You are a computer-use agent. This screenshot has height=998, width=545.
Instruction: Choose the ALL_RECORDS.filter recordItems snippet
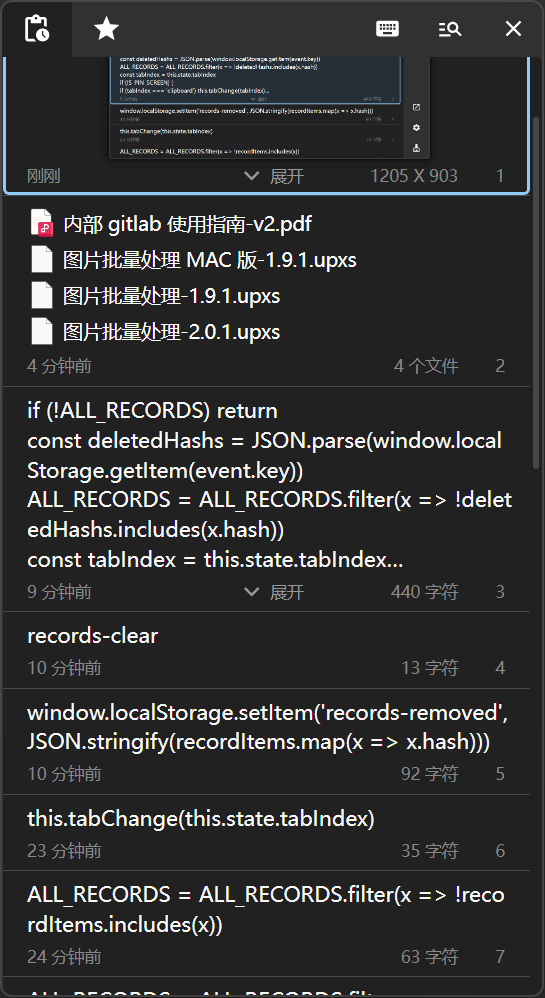coord(266,924)
